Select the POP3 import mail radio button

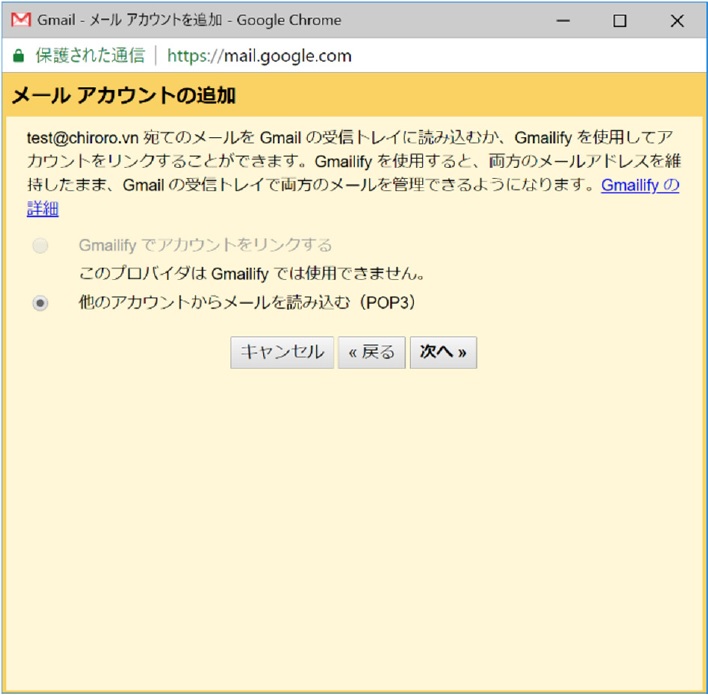40,303
